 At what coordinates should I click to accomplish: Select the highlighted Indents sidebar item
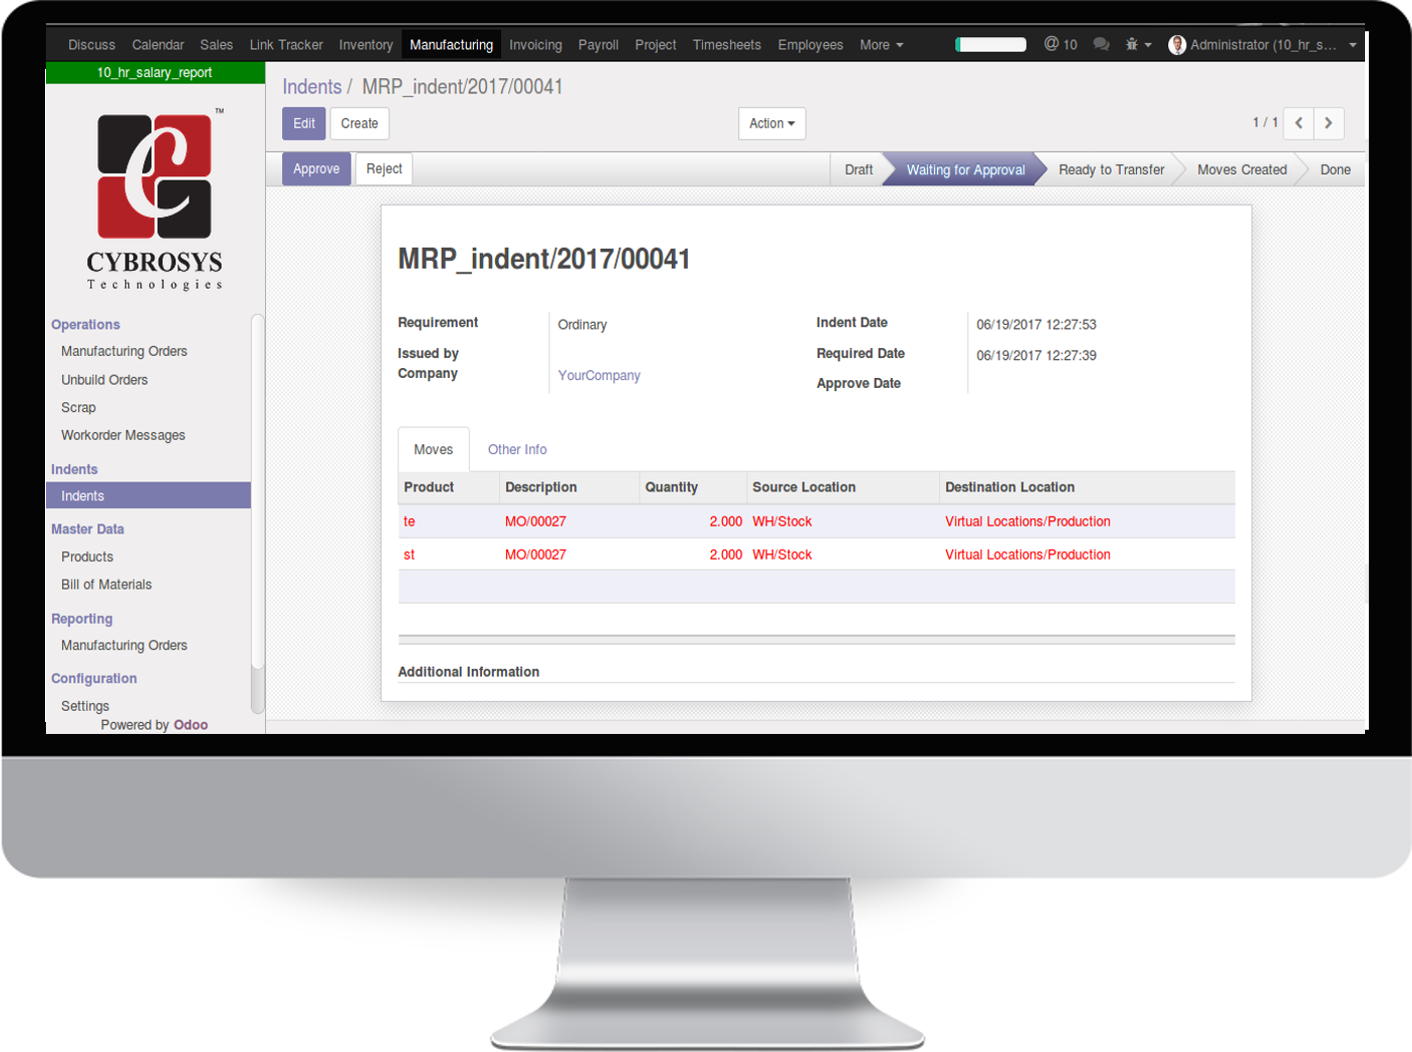coord(148,496)
